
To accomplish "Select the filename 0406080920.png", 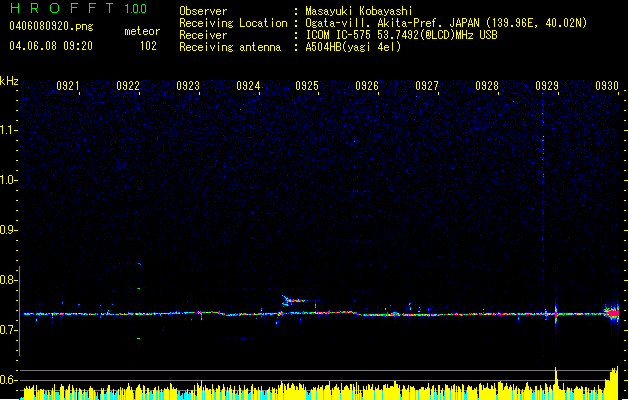I will pos(51,27).
